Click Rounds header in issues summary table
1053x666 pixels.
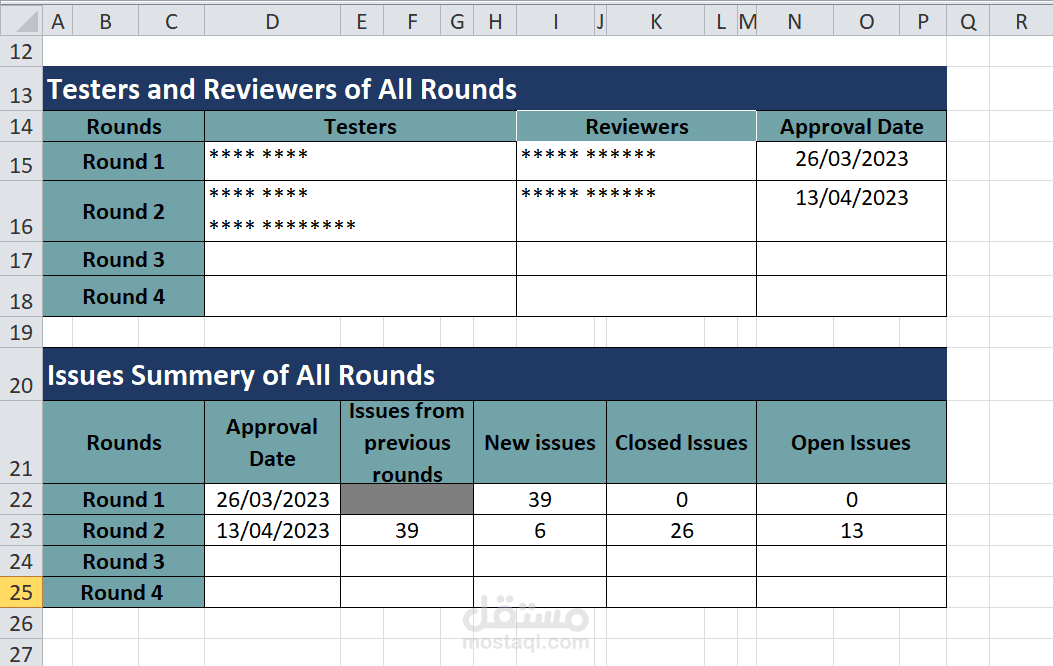[124, 442]
